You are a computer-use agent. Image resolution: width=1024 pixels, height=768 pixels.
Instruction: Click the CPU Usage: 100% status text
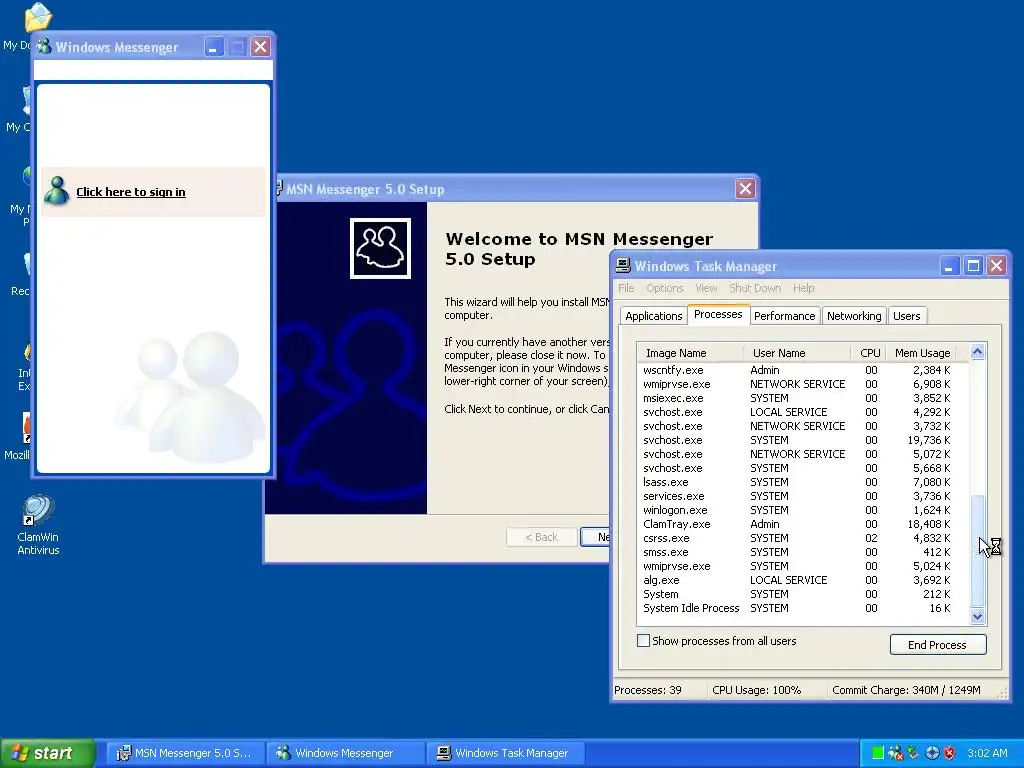756,690
